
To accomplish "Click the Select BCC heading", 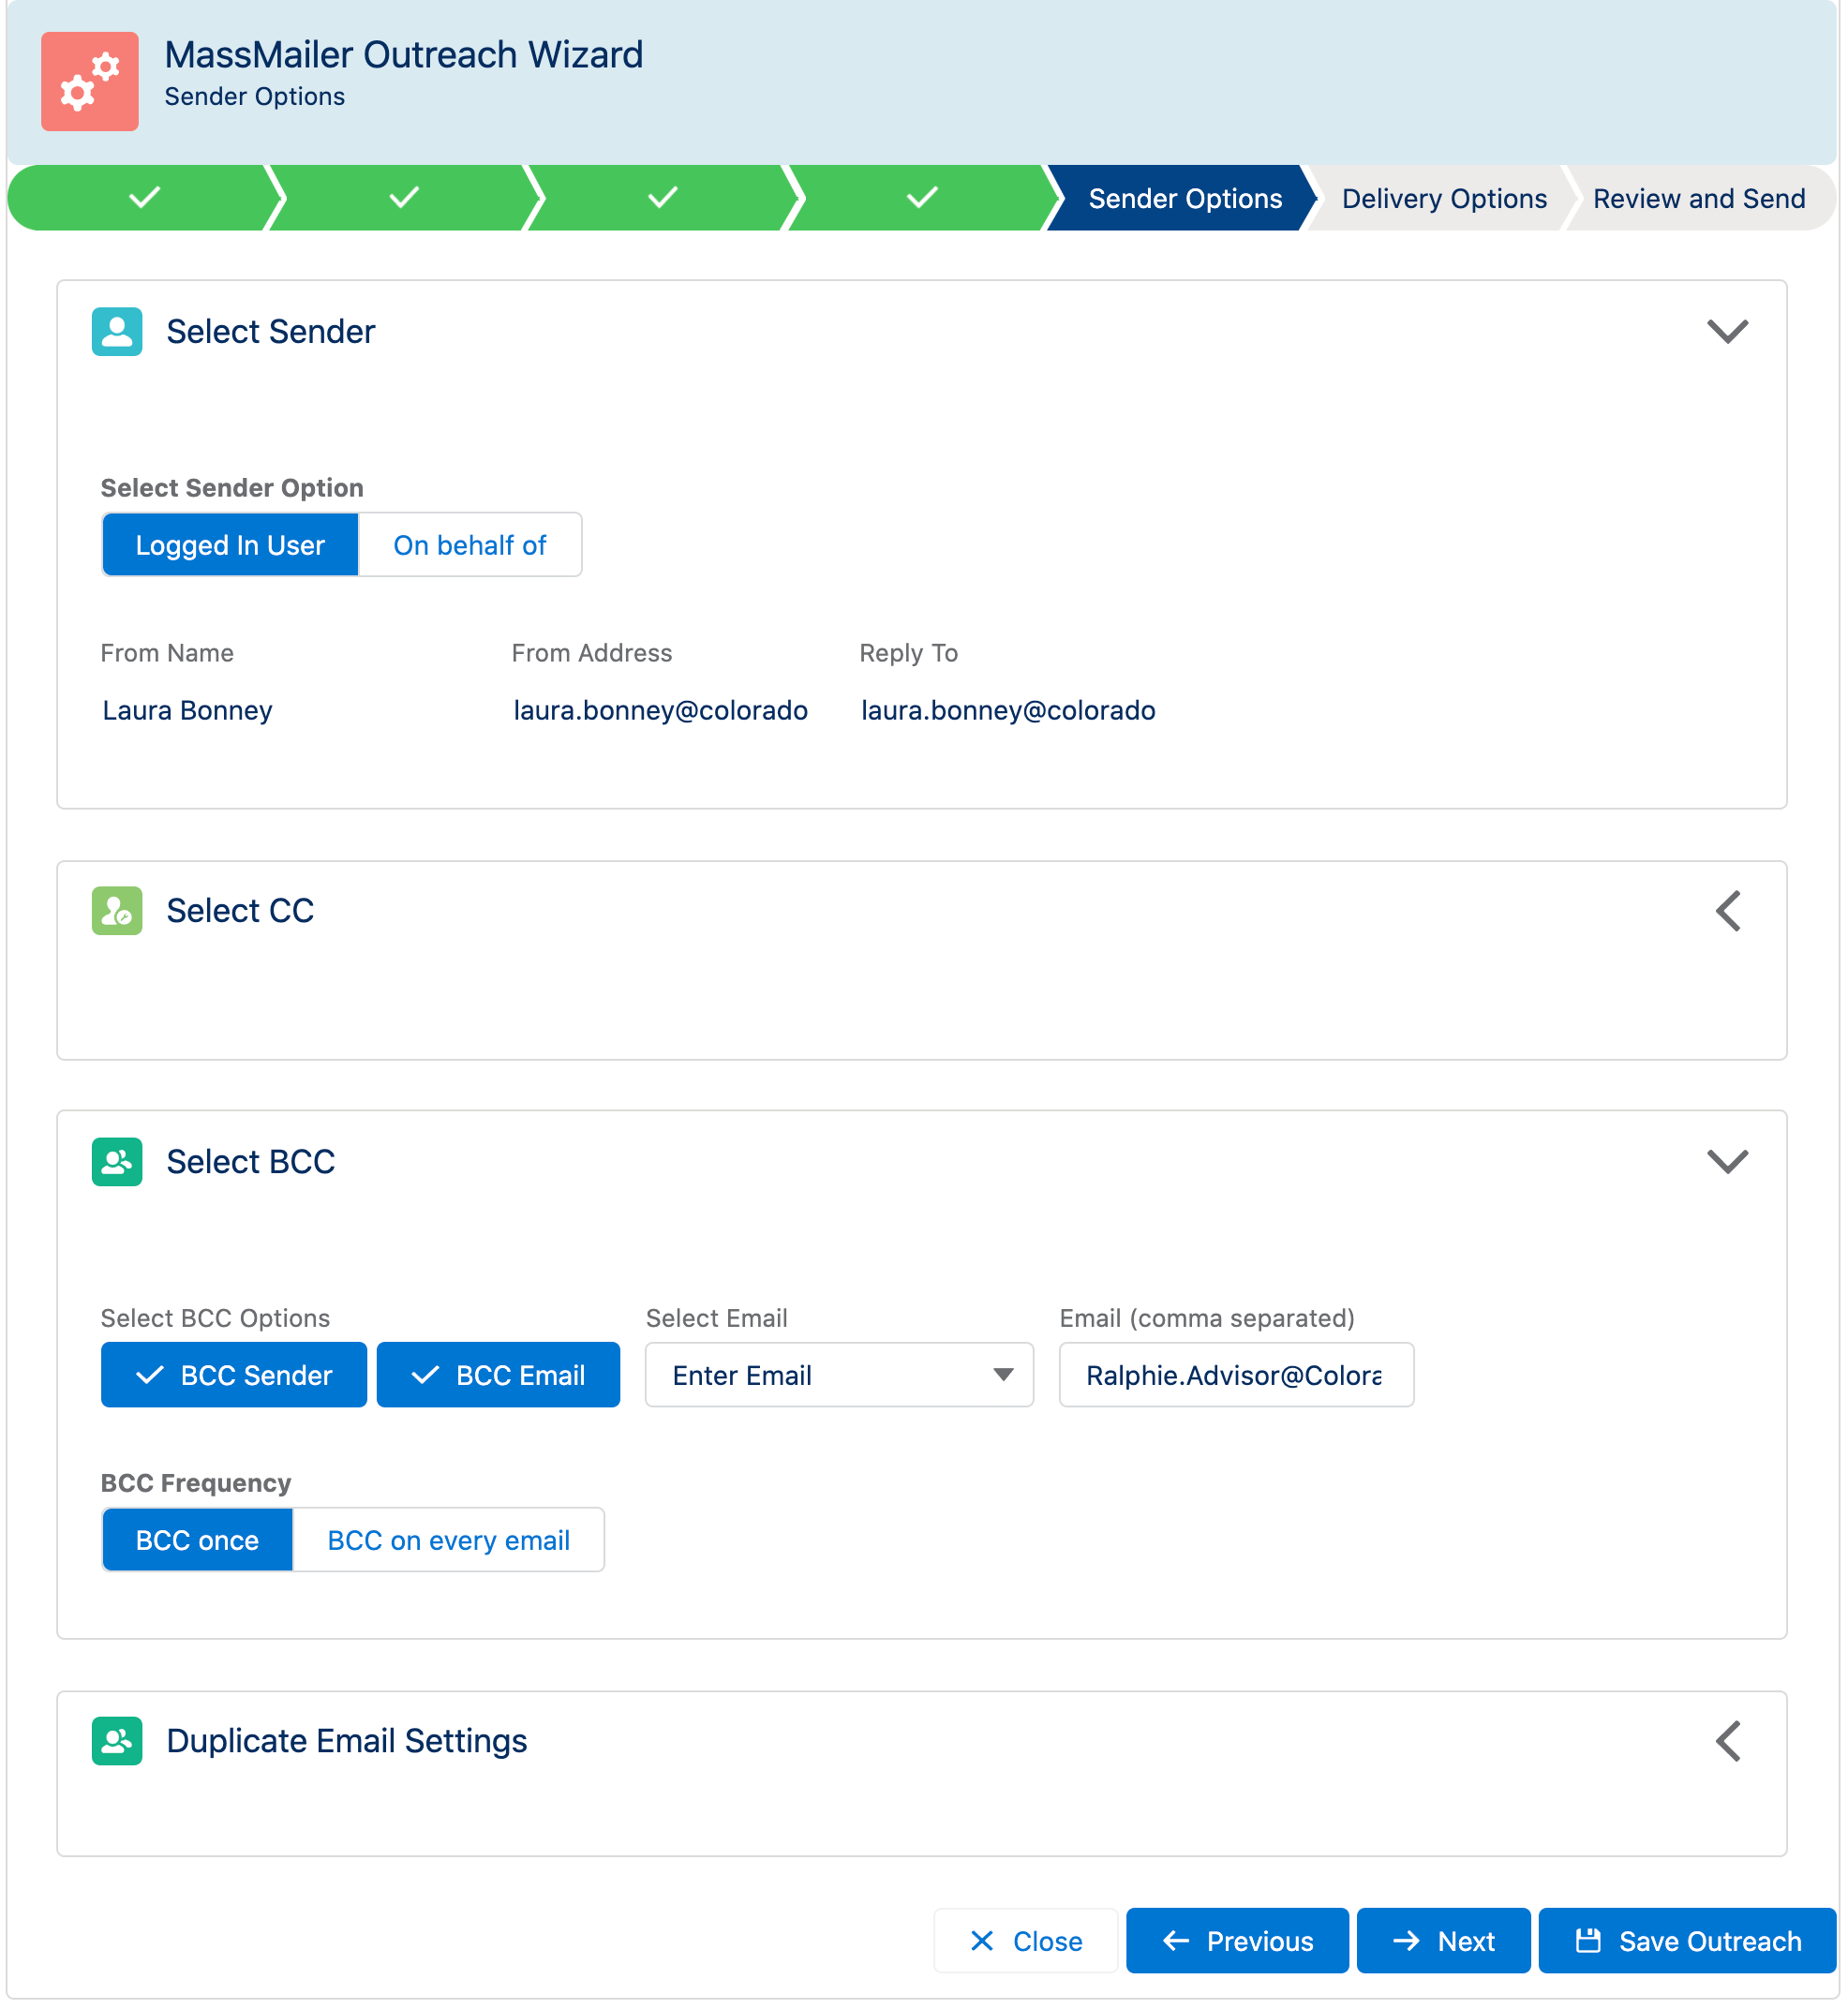I will pos(251,1163).
